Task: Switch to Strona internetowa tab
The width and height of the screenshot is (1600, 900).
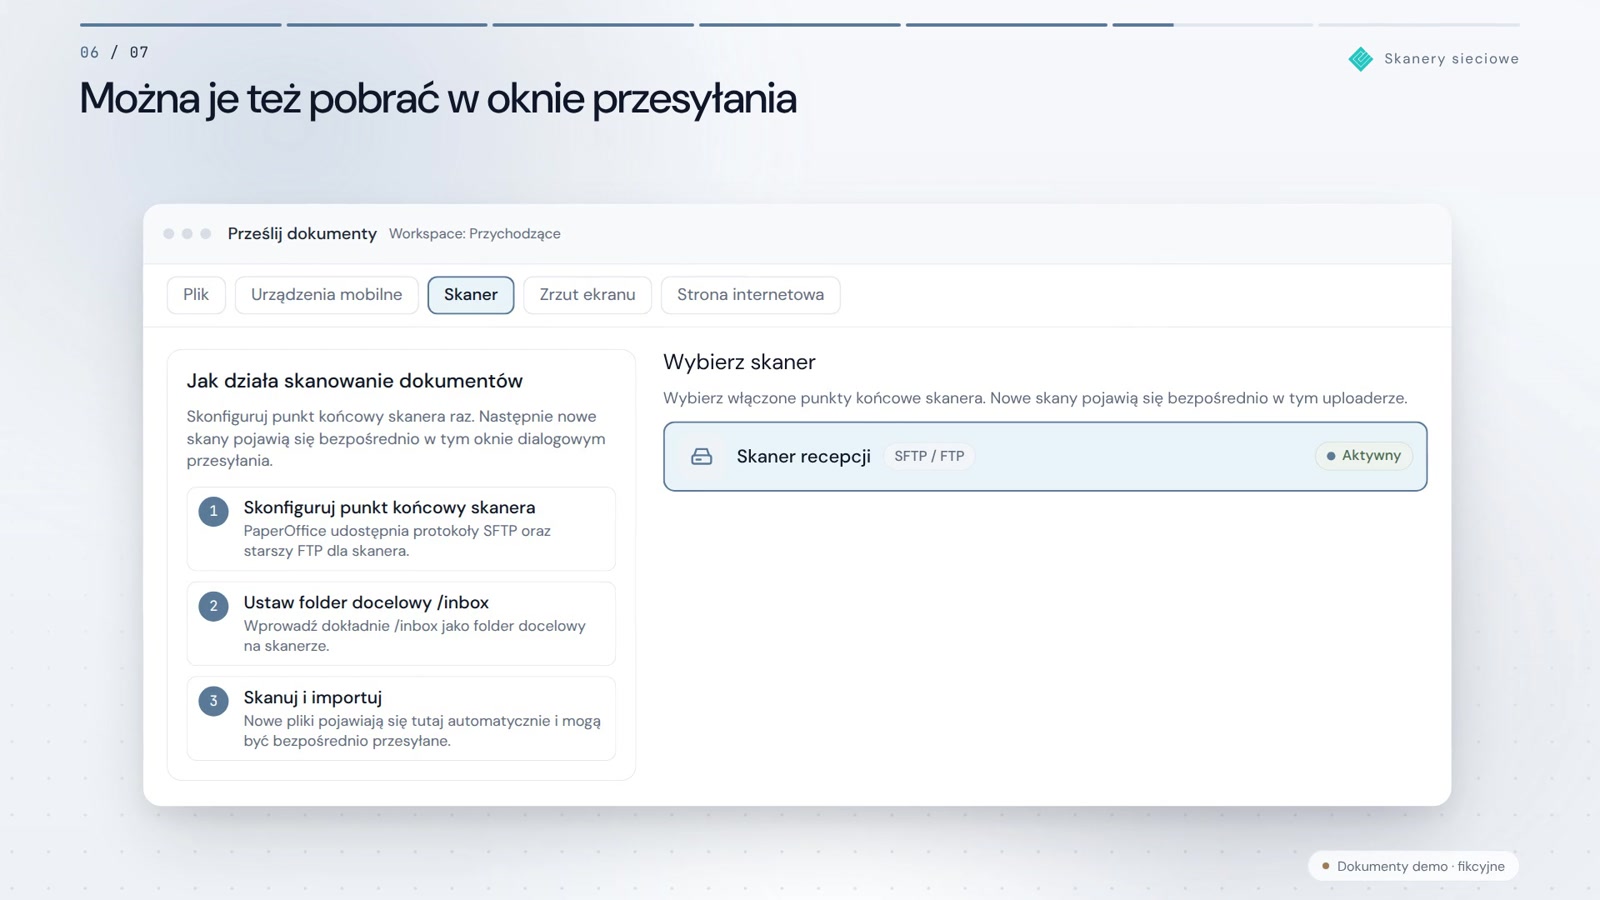Action: pos(750,295)
